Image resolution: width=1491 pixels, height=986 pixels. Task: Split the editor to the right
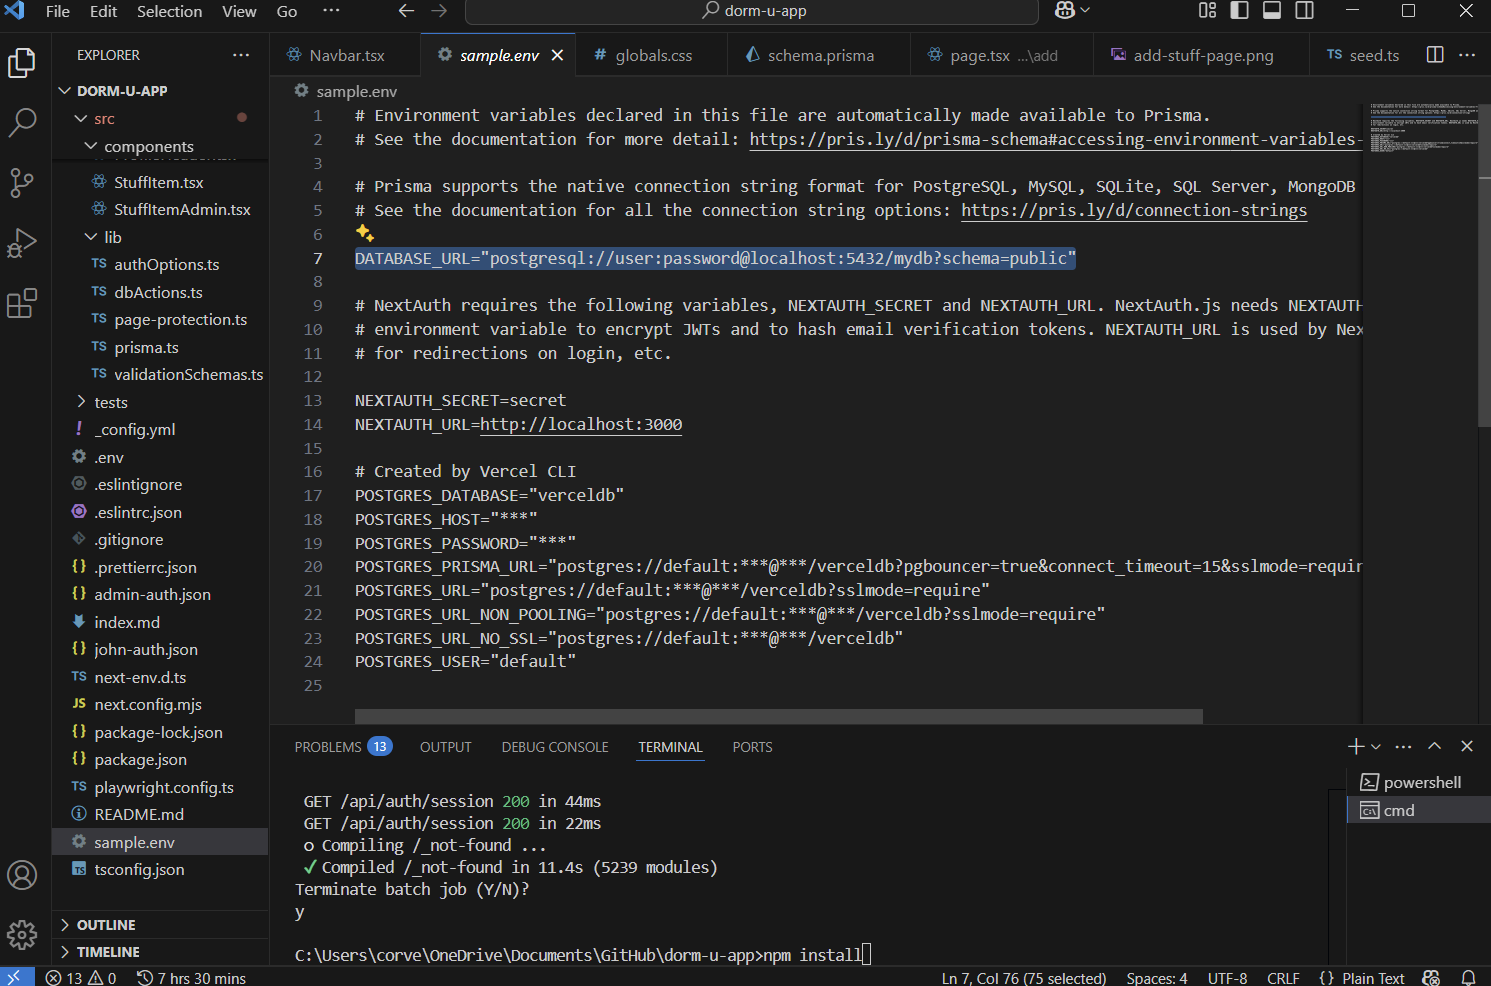[1435, 55]
